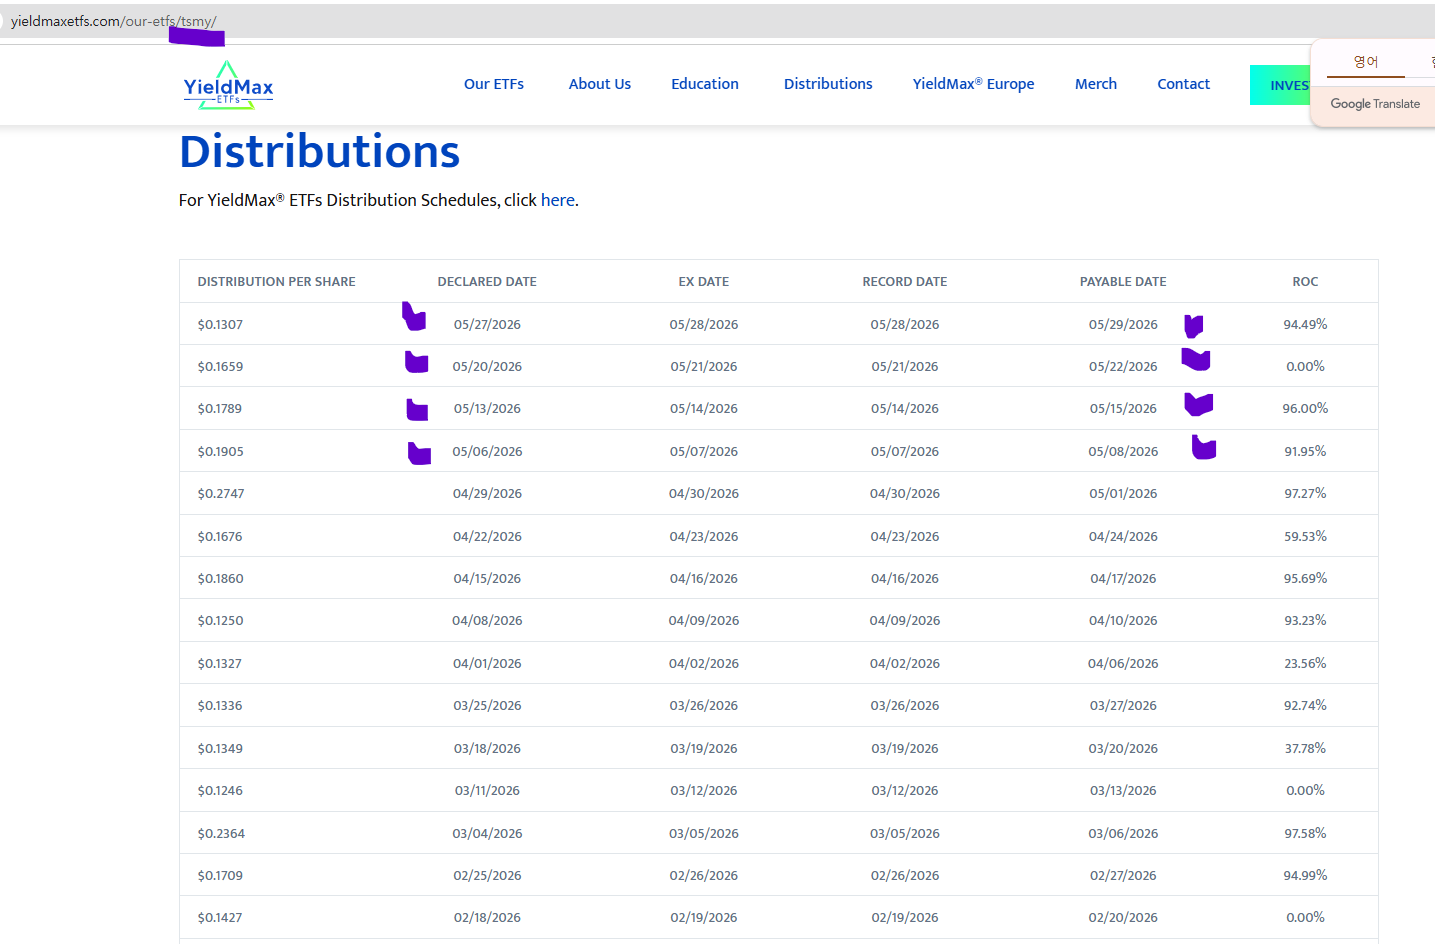1435x944 pixels.
Task: Open the YieldMax Europe link
Action: coord(973,84)
